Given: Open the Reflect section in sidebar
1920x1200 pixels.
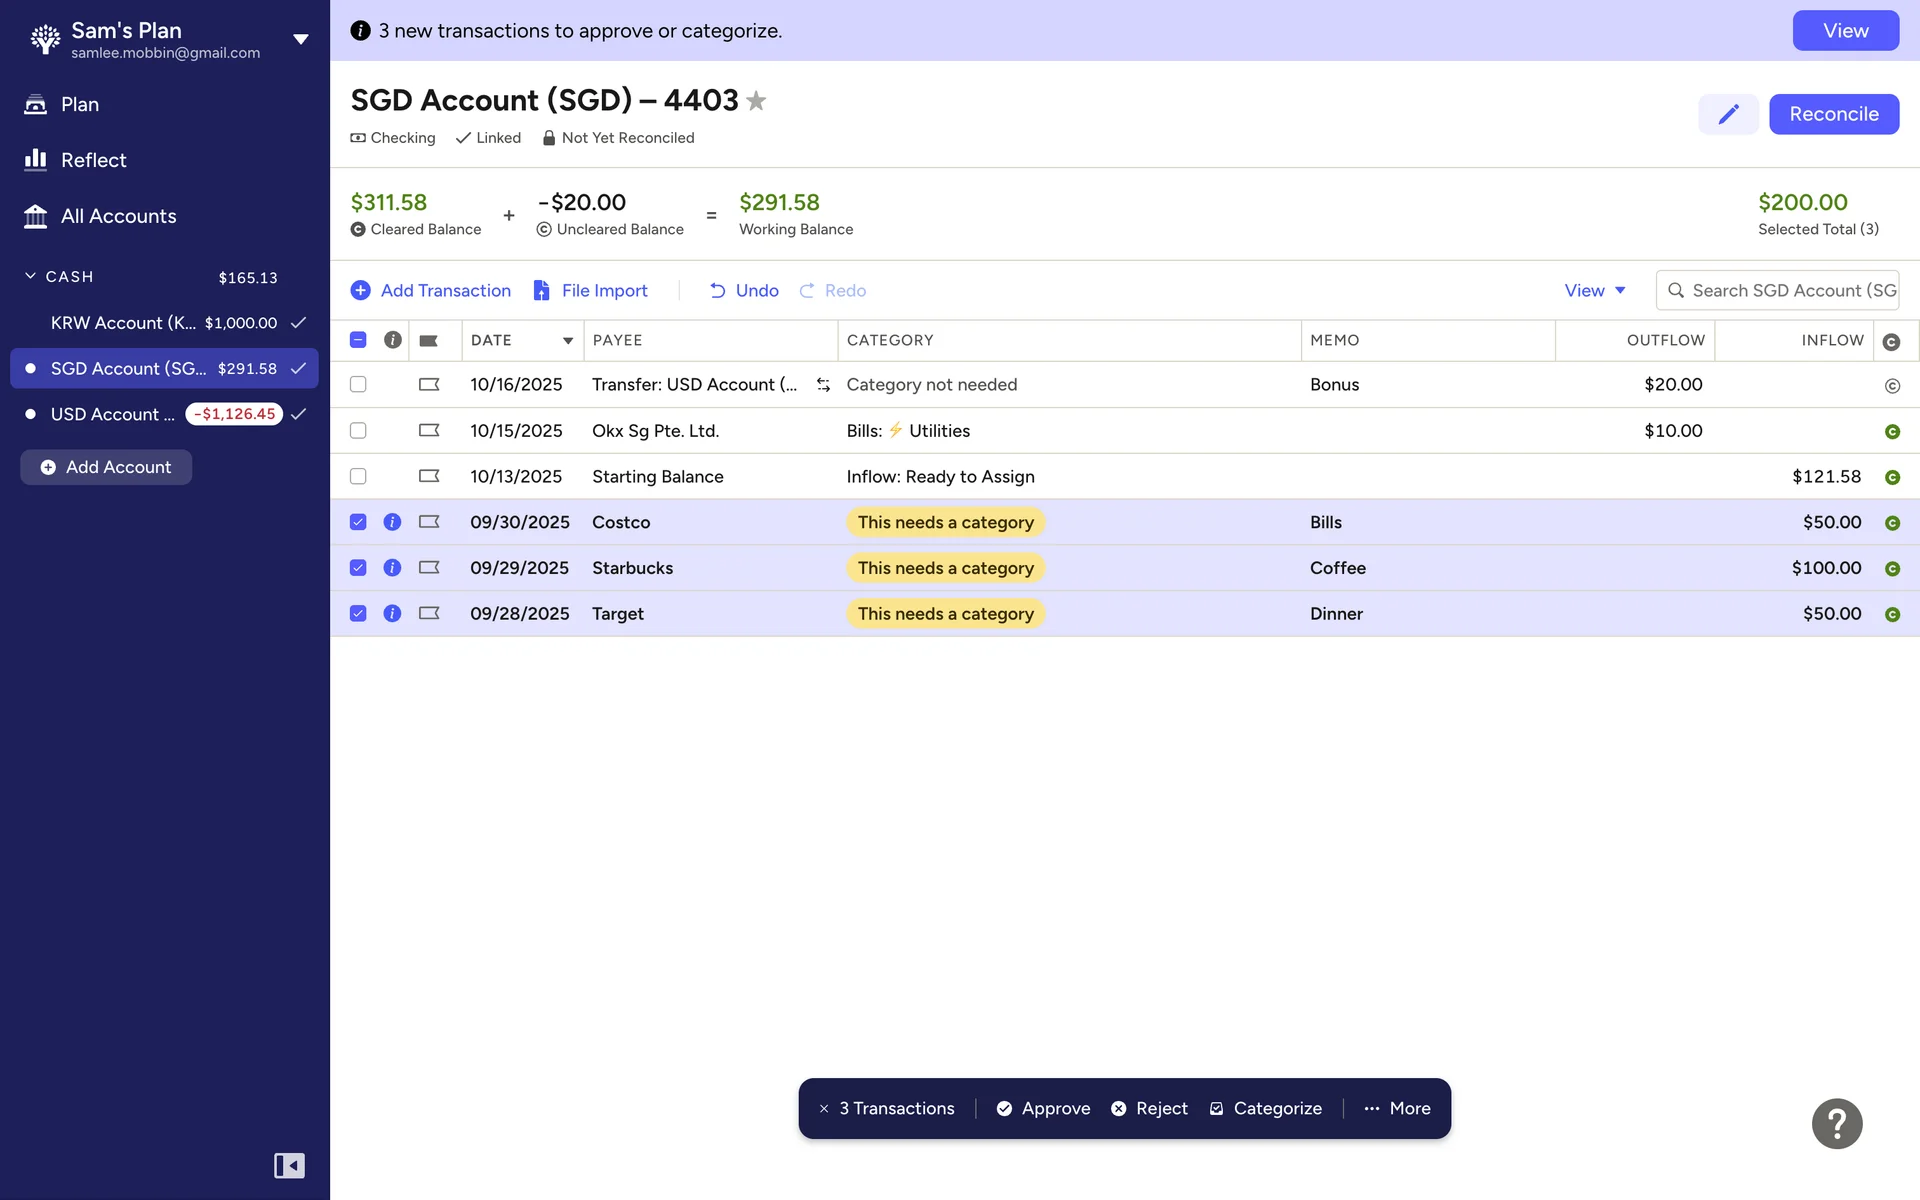Looking at the screenshot, I should click(x=93, y=160).
